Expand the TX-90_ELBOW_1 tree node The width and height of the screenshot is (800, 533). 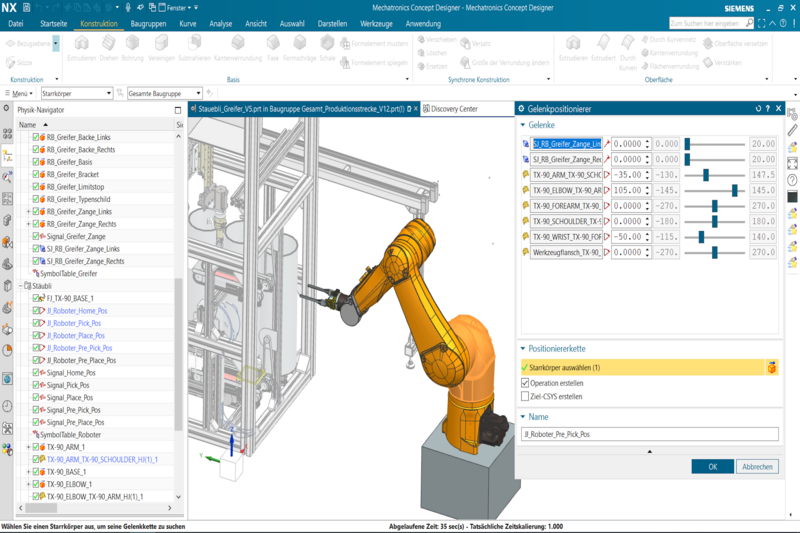point(29,484)
